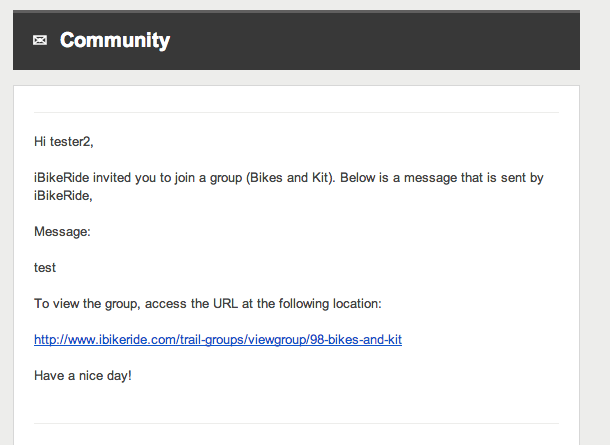Click the bottom horizontal divider below the closing
Viewport: 610px width, 445px height.
296,423
